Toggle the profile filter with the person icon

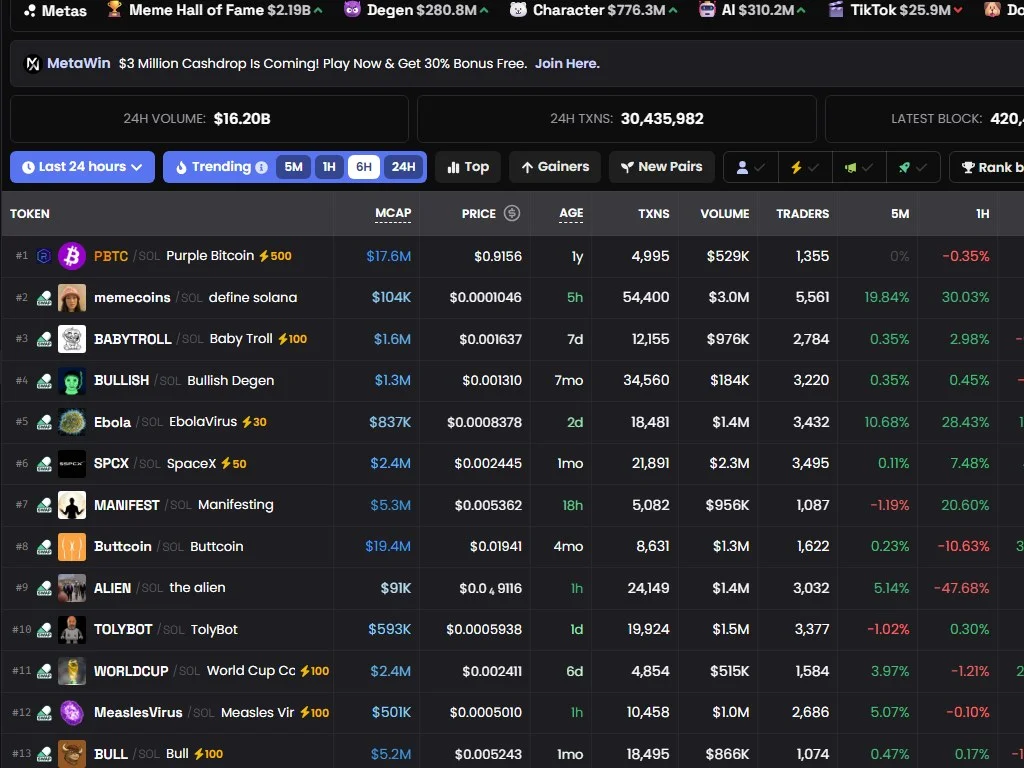tap(750, 167)
